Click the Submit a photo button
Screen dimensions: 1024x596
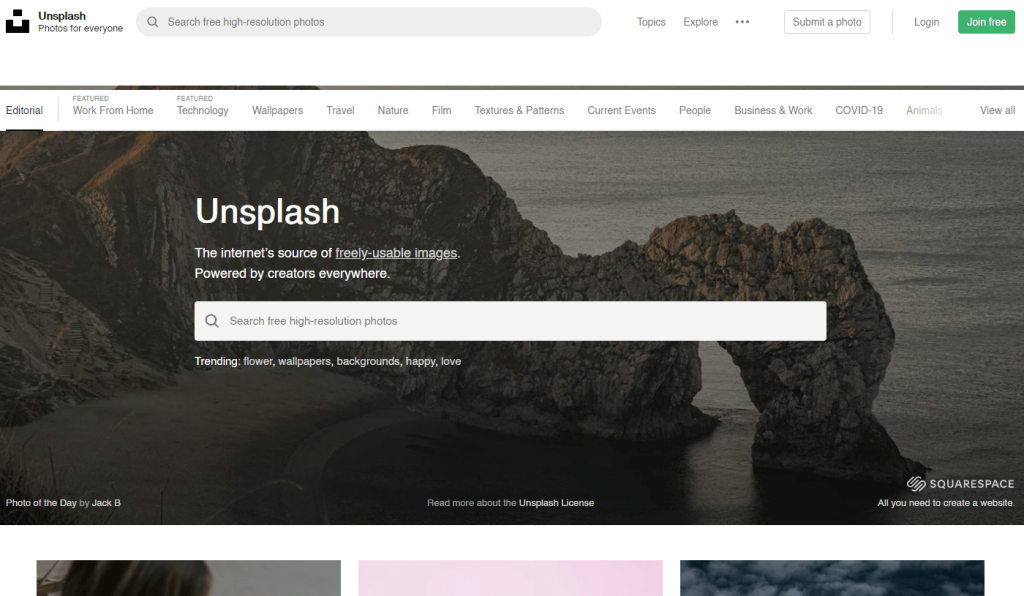[x=827, y=22]
